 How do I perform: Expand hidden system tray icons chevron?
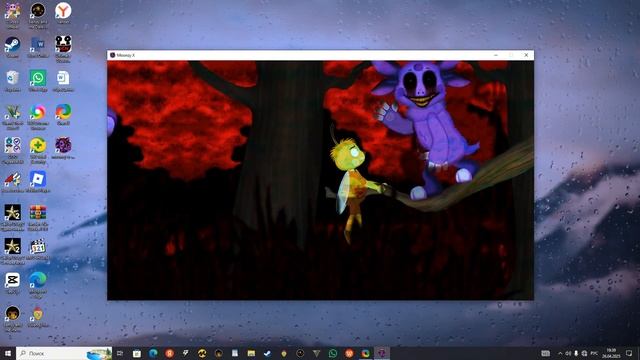pyautogui.click(x=560, y=353)
